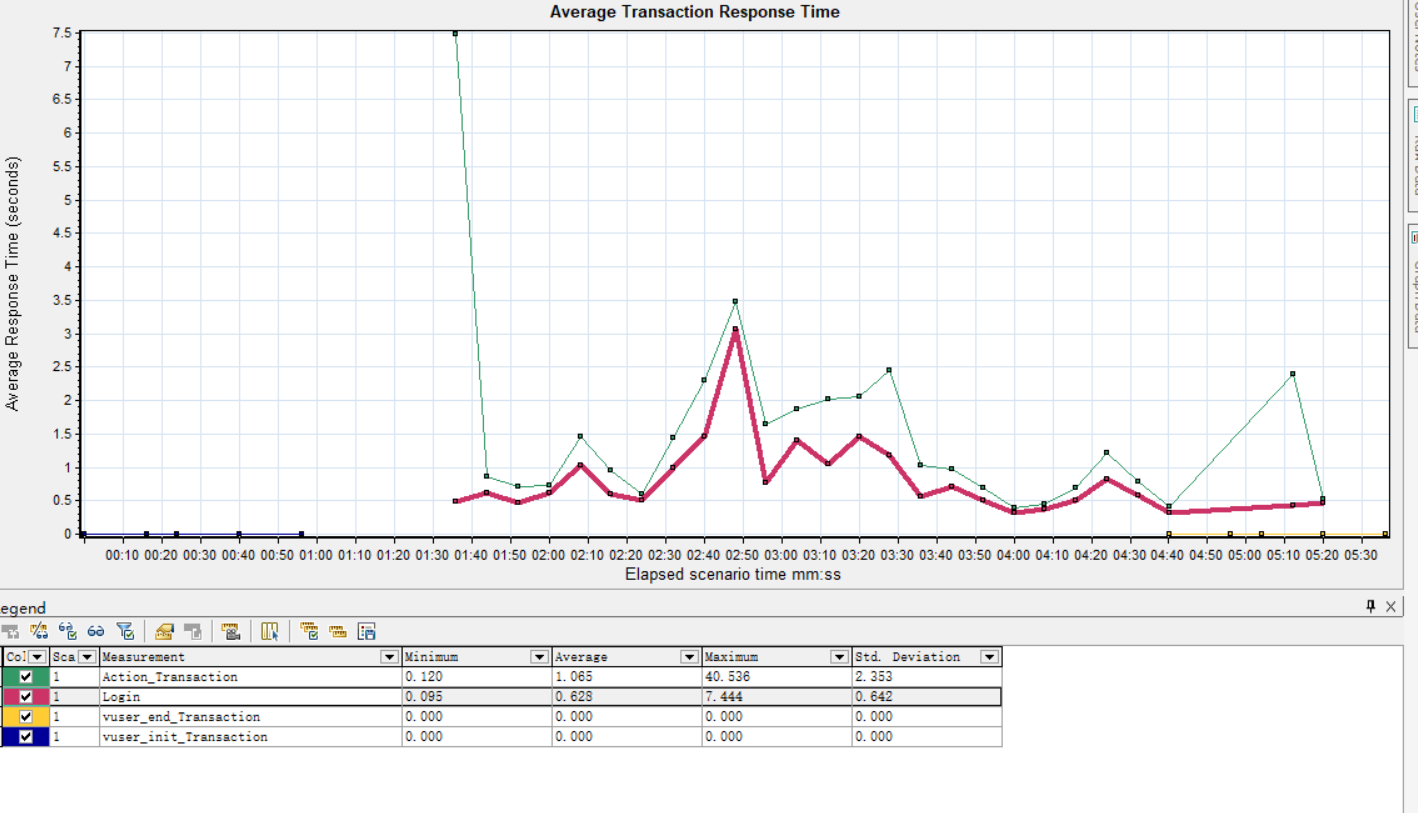Open the Sca column dropdown arrow
Screen dimensions: 1418x813
(x=87, y=657)
